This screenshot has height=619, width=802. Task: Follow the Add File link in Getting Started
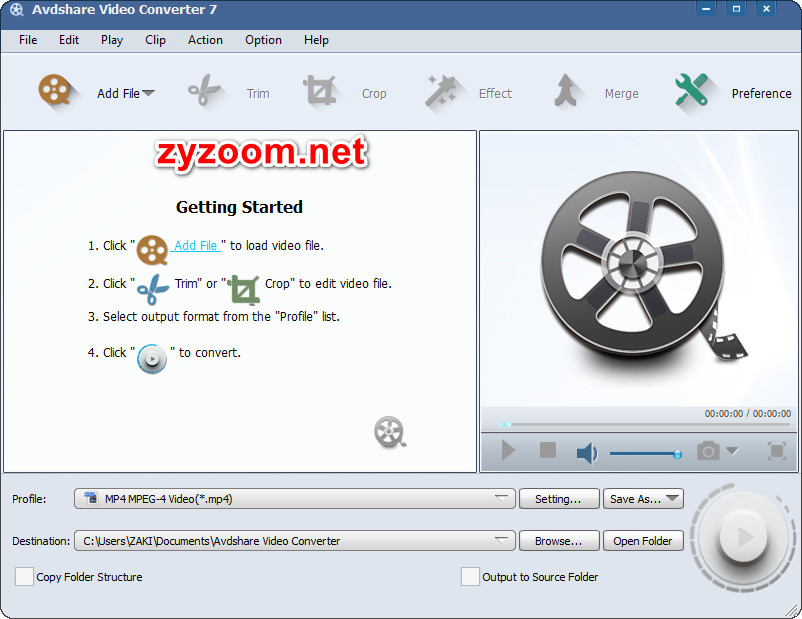195,246
